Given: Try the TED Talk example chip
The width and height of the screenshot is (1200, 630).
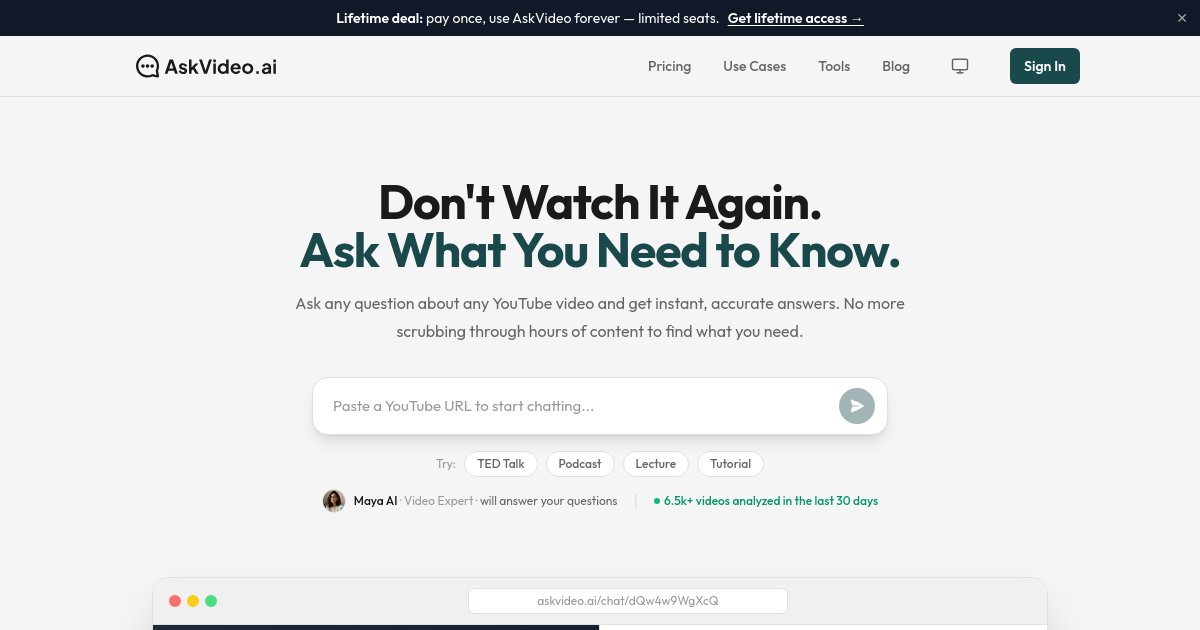Looking at the screenshot, I should coord(501,464).
